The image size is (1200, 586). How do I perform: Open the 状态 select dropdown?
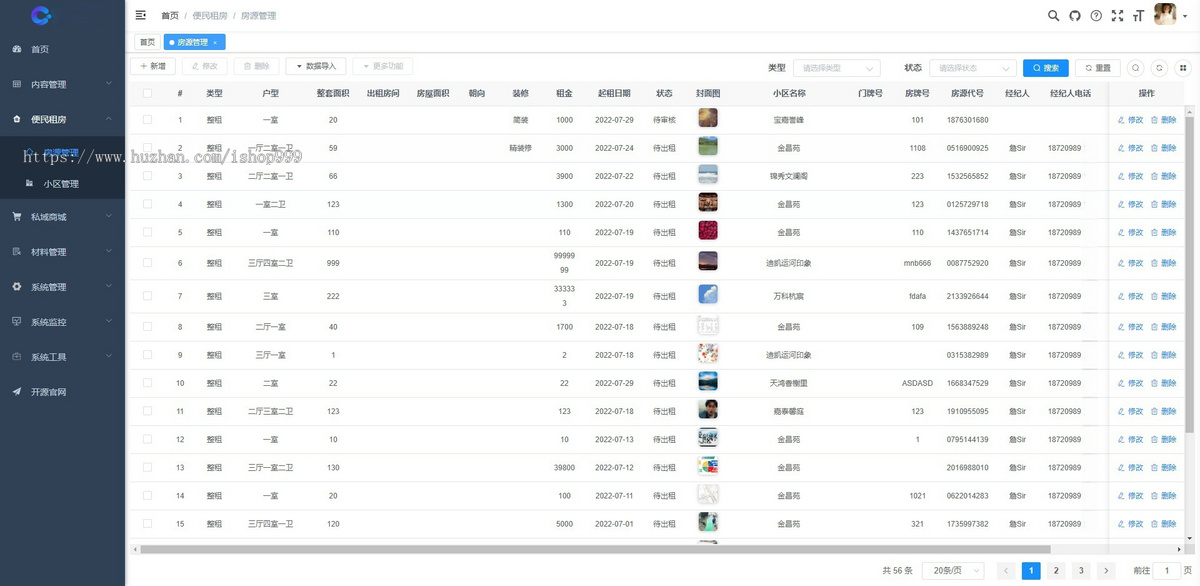point(972,68)
